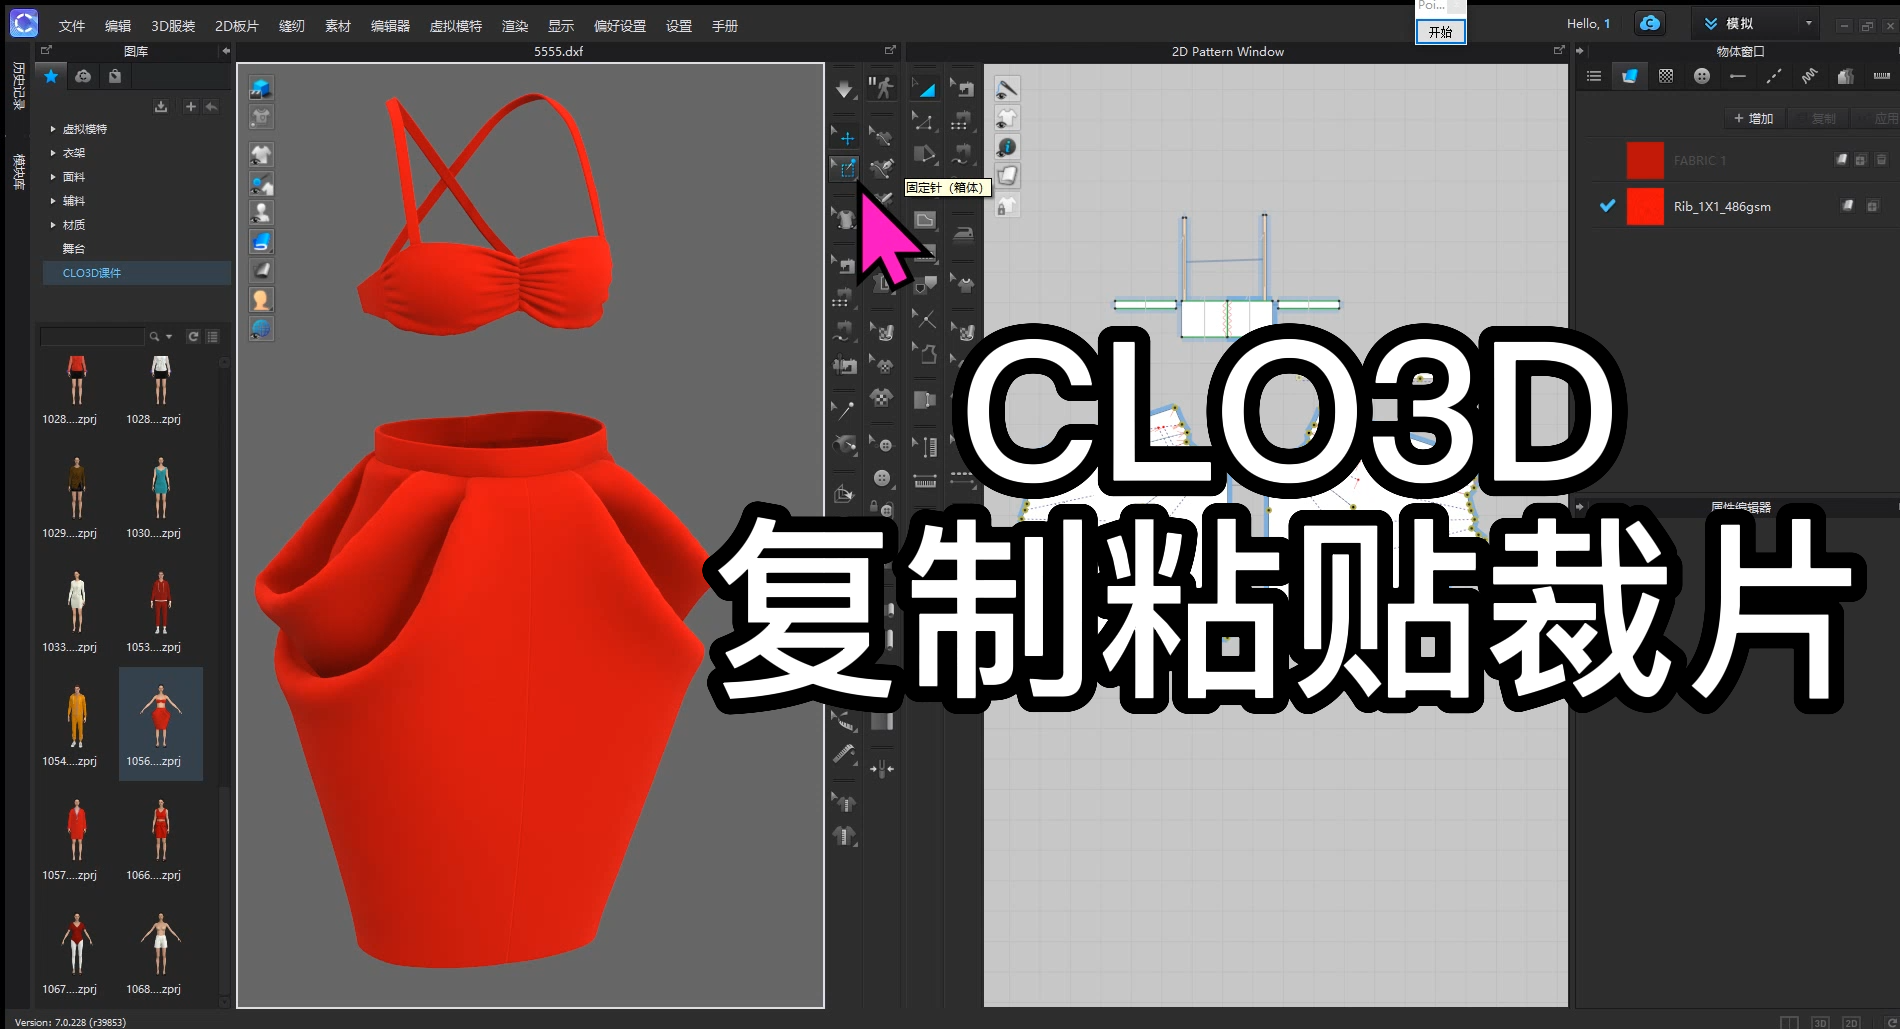Open the fabric buttons tab in Object Browser

1702,76
